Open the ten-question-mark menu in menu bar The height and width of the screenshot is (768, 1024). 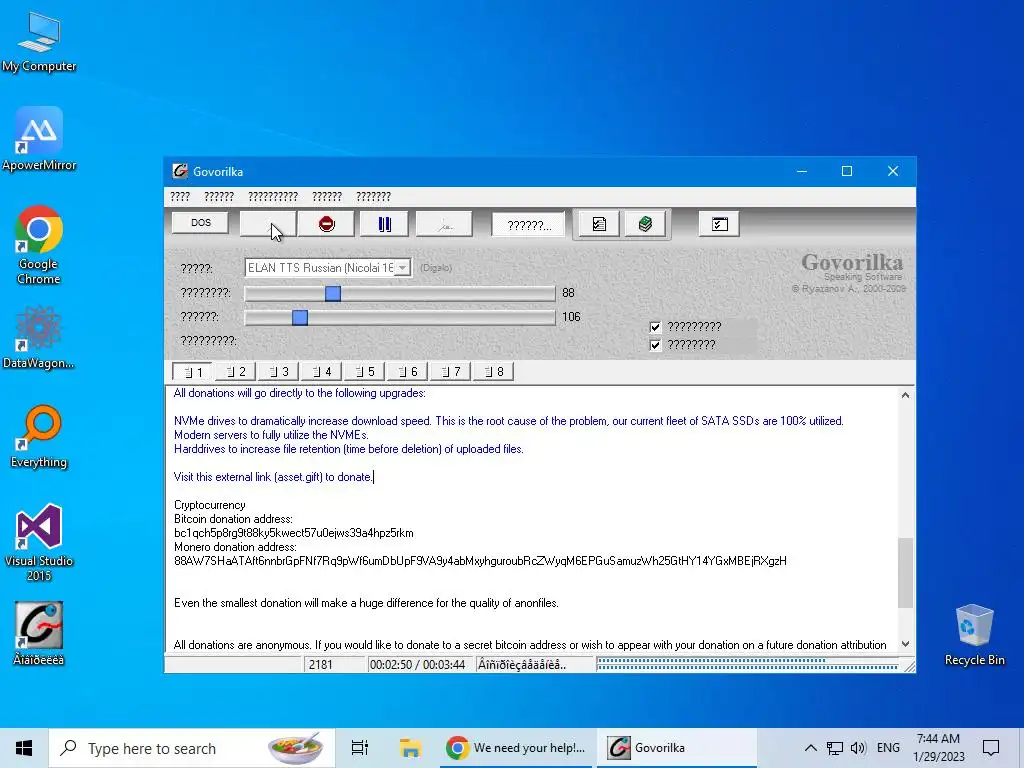tap(273, 197)
